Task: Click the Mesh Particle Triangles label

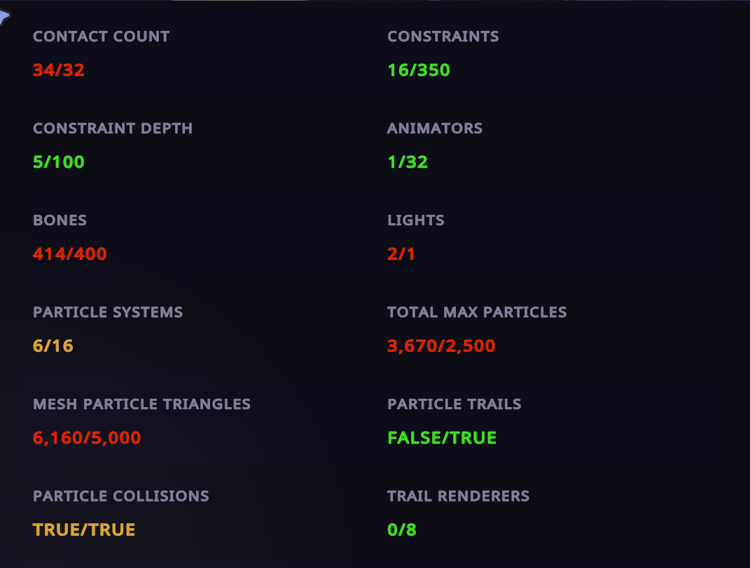Action: [x=142, y=404]
